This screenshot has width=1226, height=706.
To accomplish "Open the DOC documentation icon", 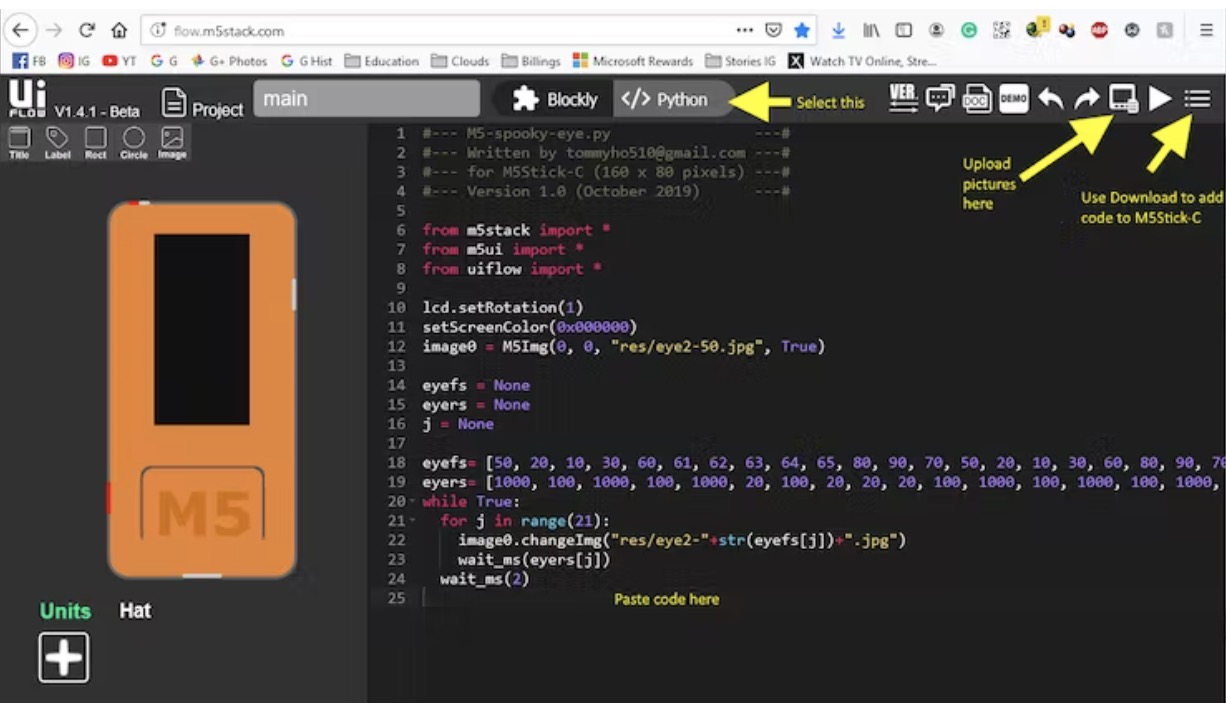I will 976,98.
